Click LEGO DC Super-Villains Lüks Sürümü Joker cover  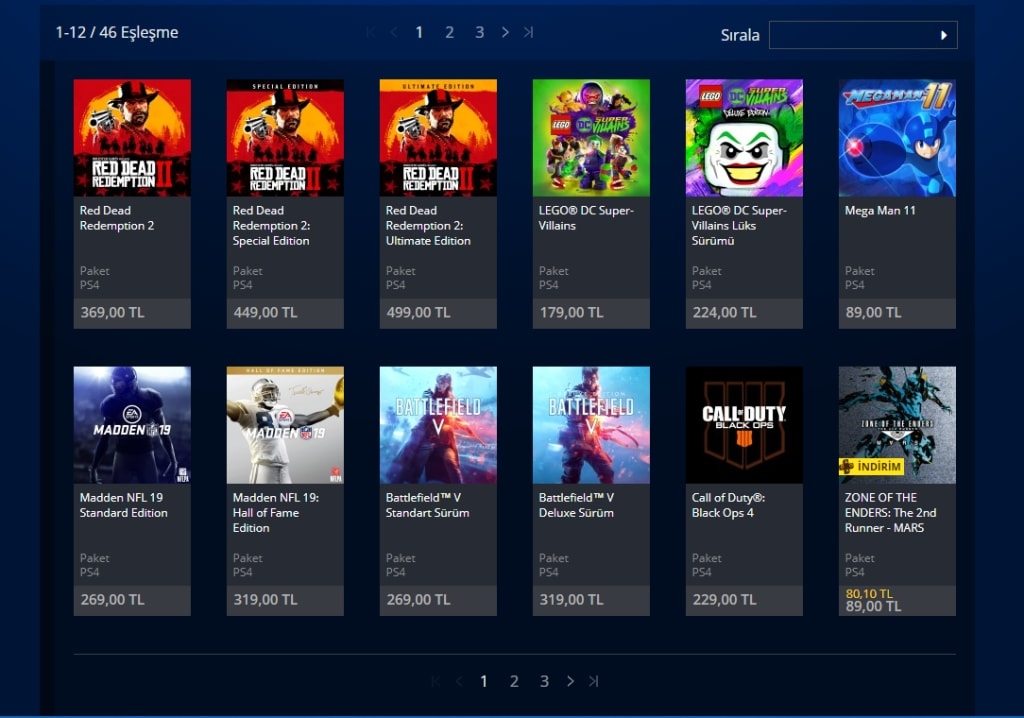click(744, 138)
